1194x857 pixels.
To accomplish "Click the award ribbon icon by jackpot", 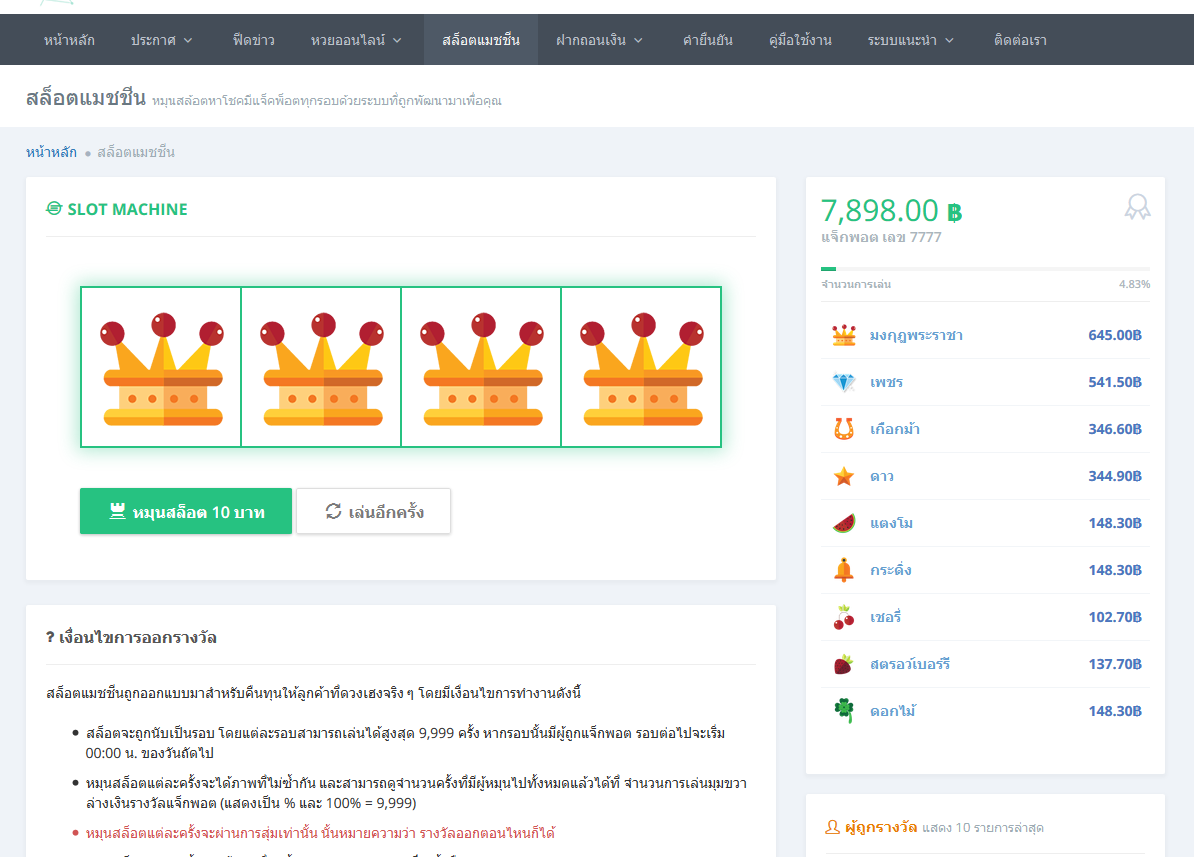I will (1137, 207).
